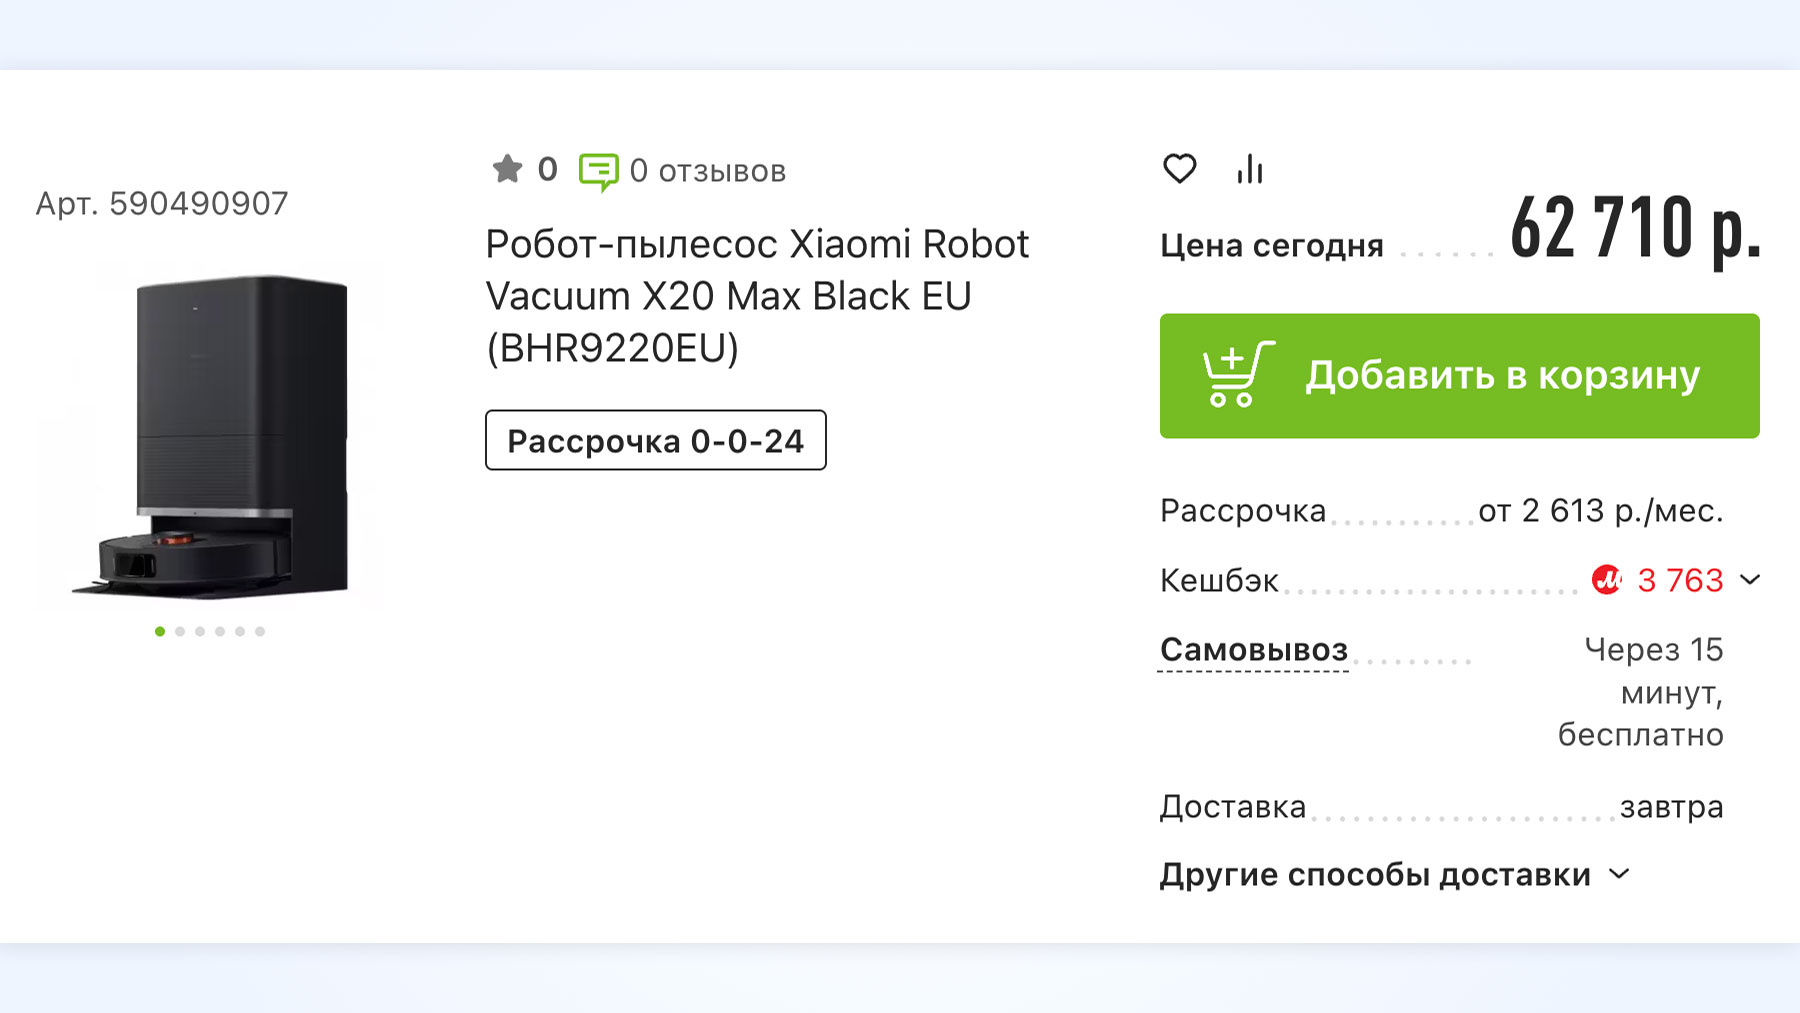Select the last image carousel dot
Image resolution: width=1800 pixels, height=1013 pixels.
pos(260,631)
